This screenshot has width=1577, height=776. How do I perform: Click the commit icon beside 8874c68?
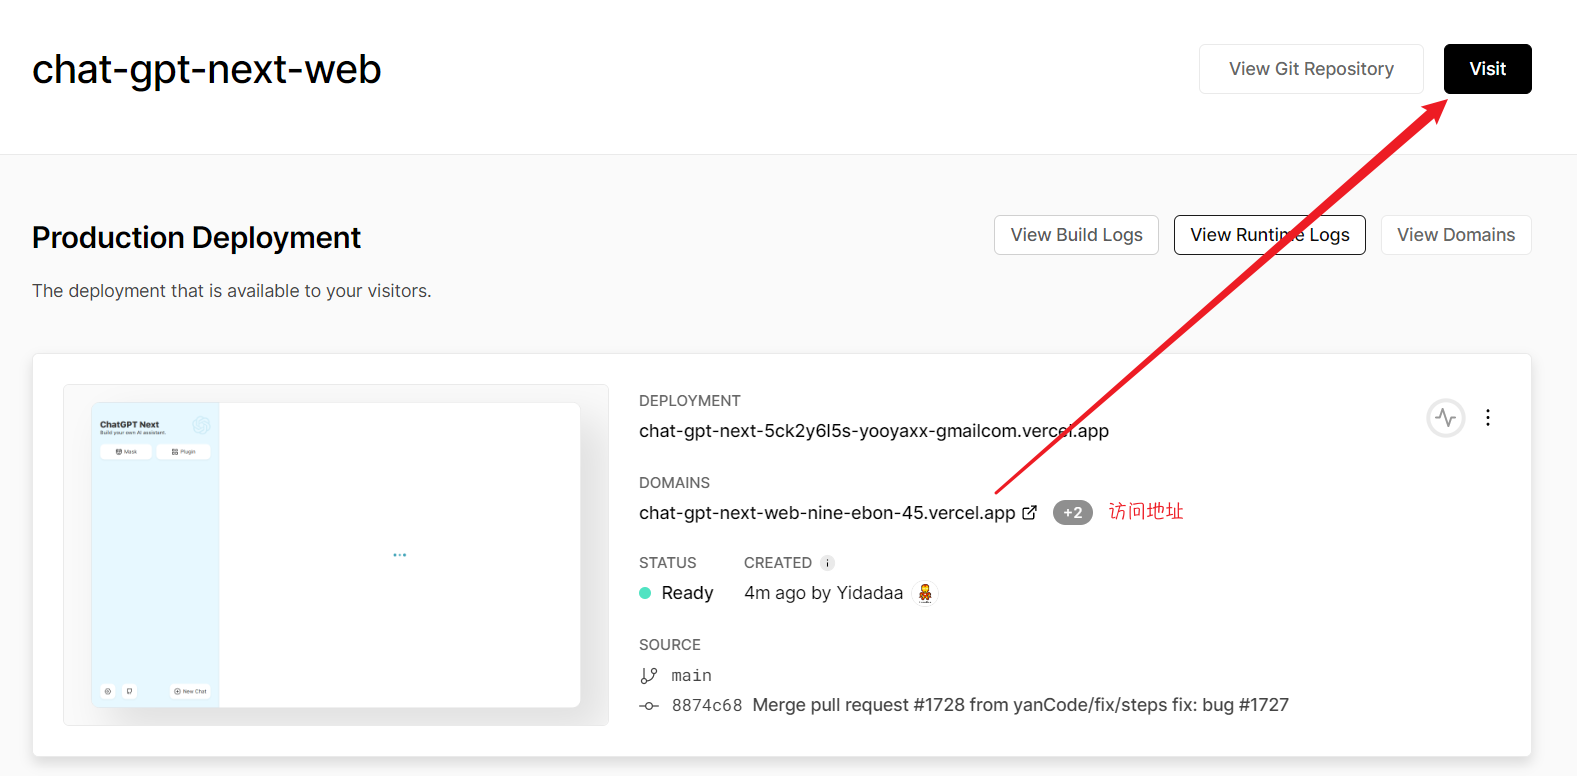point(649,706)
